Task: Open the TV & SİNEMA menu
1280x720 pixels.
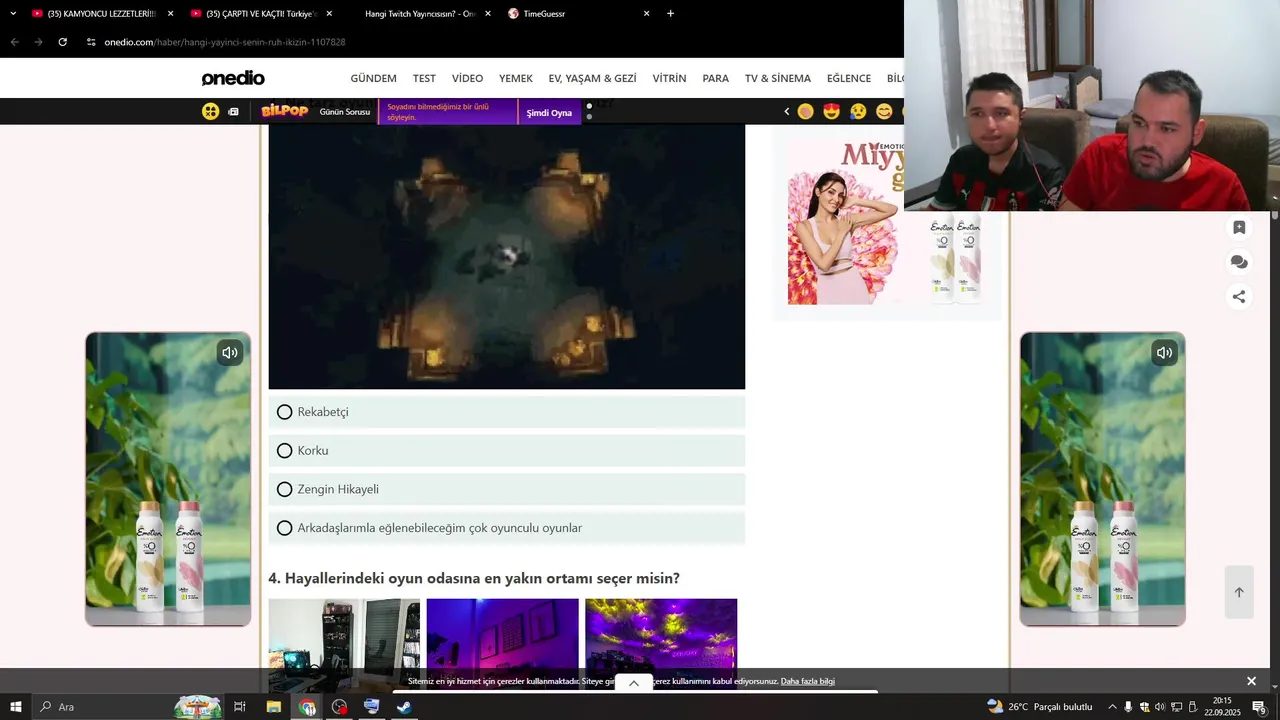Action: pos(778,78)
